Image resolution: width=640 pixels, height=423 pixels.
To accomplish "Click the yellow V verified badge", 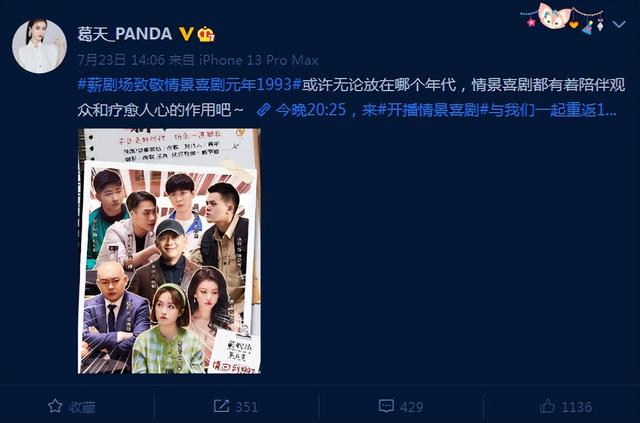I will pos(186,34).
